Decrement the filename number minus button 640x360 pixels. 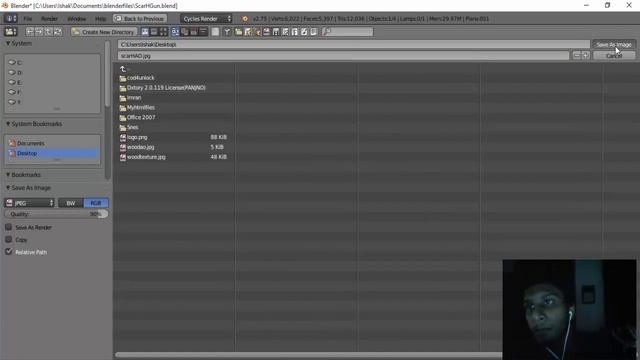click(576, 56)
